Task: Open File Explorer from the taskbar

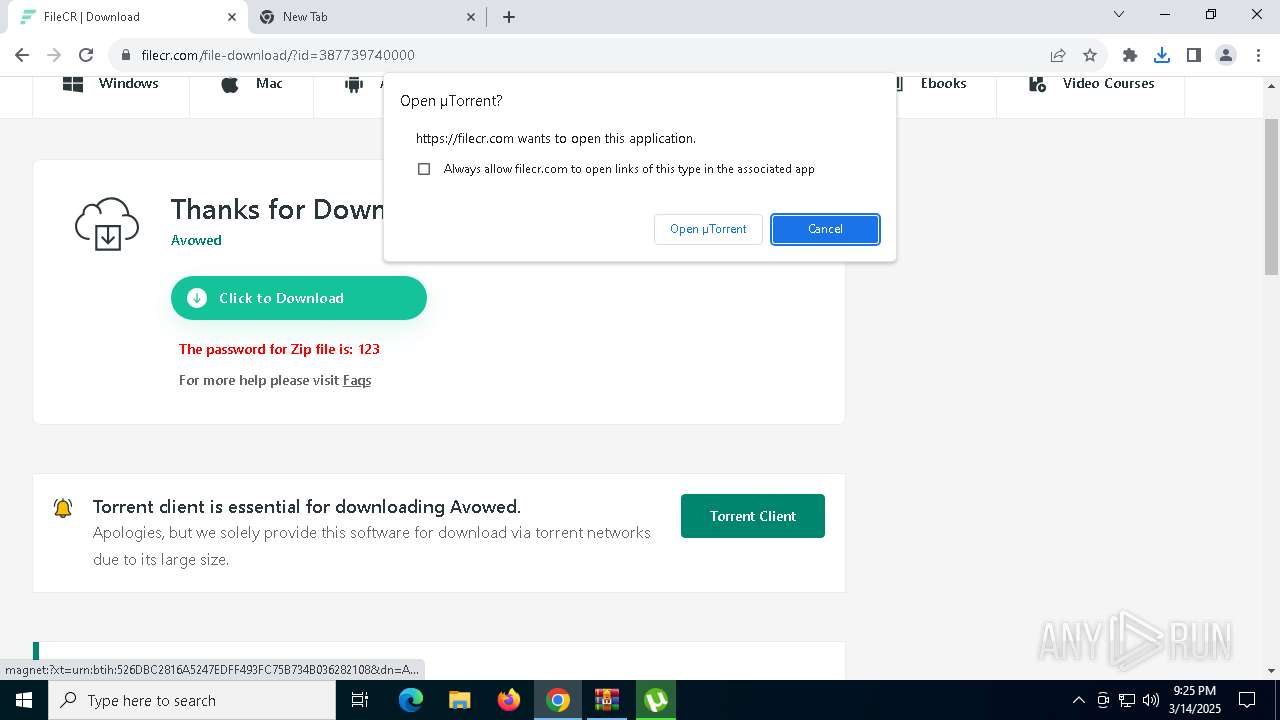Action: 460,700
